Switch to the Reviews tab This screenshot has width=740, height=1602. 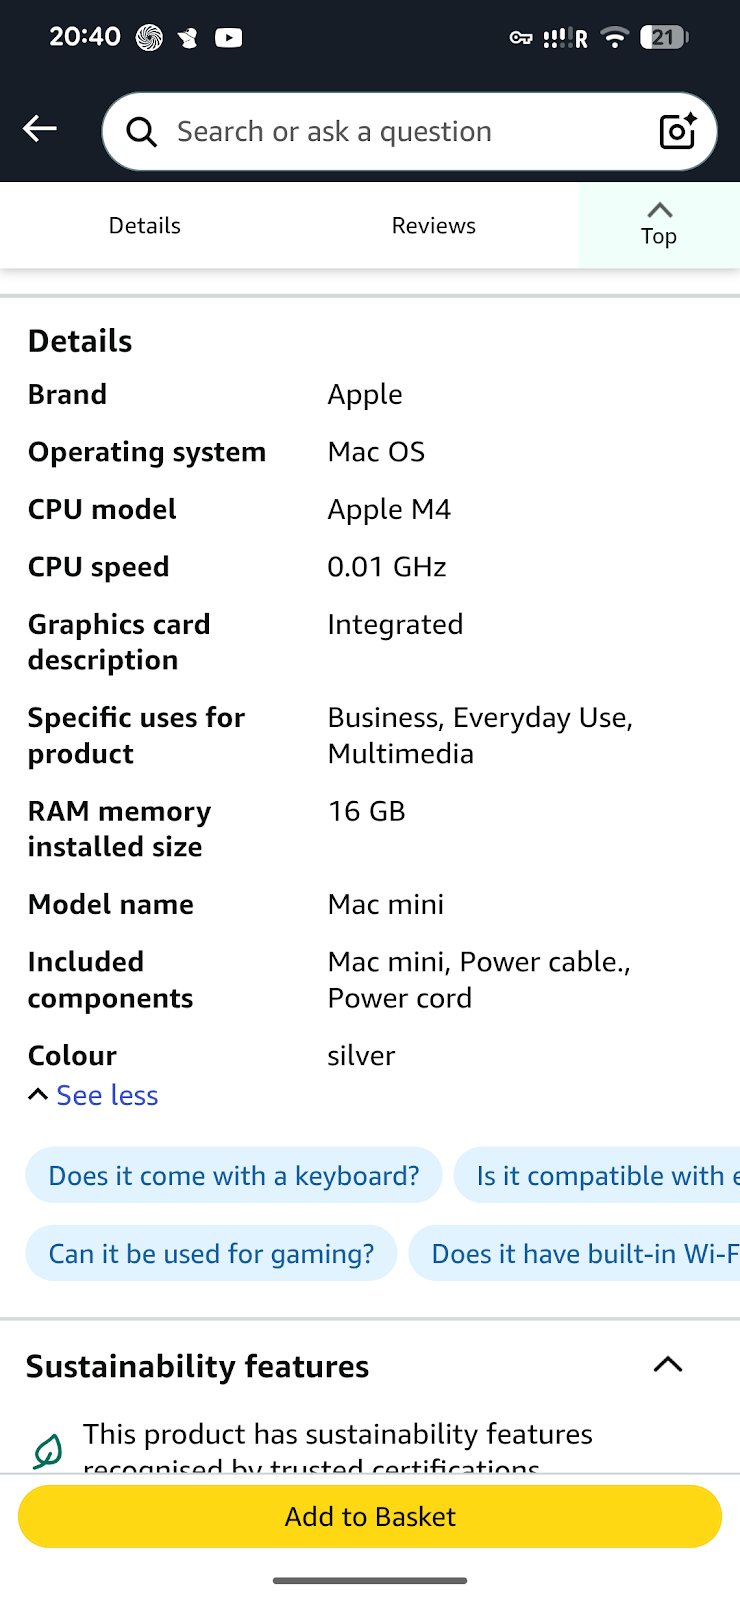[433, 226]
